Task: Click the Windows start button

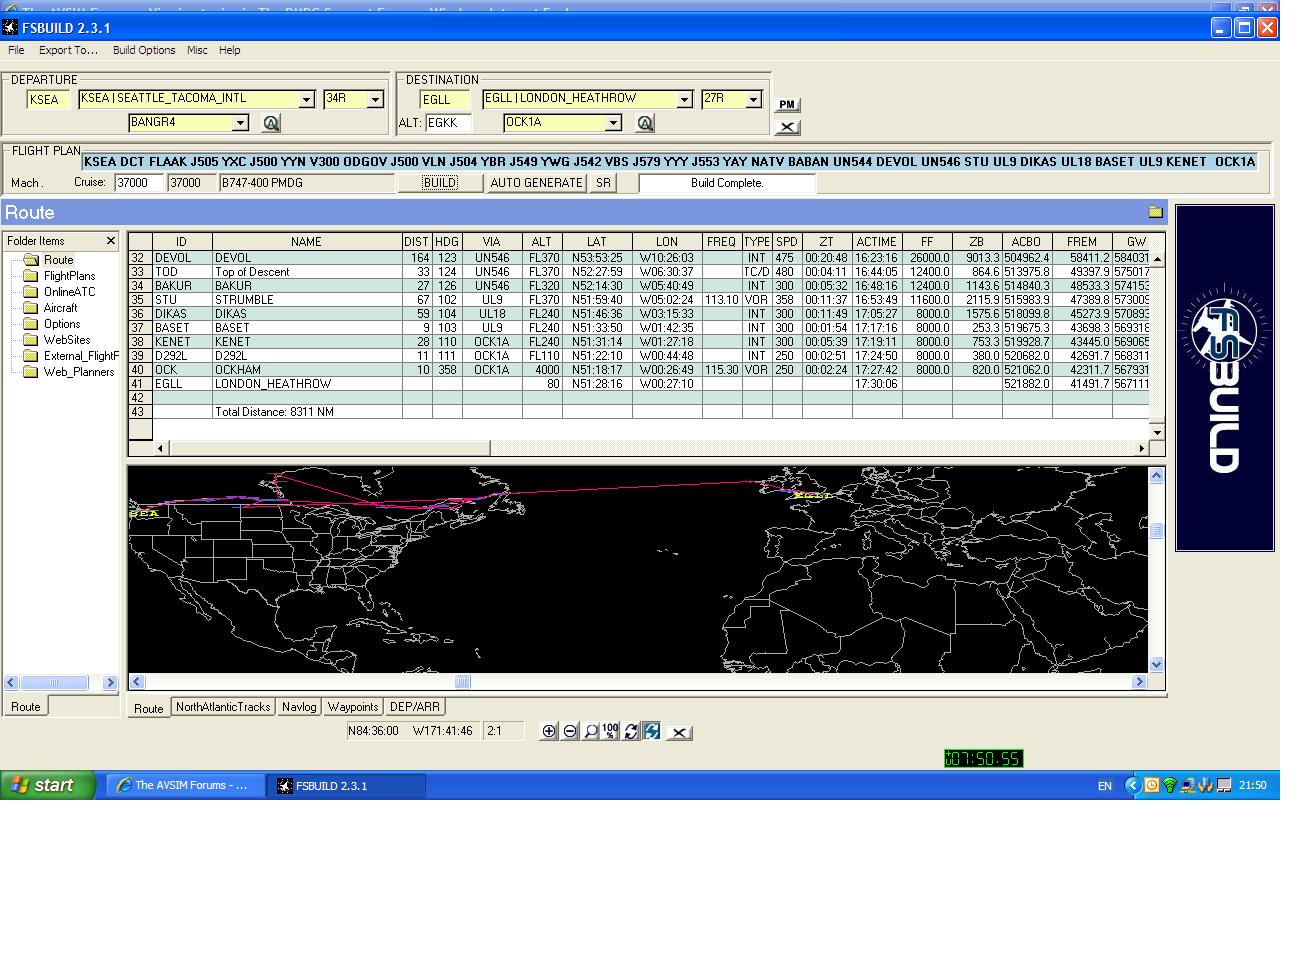Action: coord(48,785)
